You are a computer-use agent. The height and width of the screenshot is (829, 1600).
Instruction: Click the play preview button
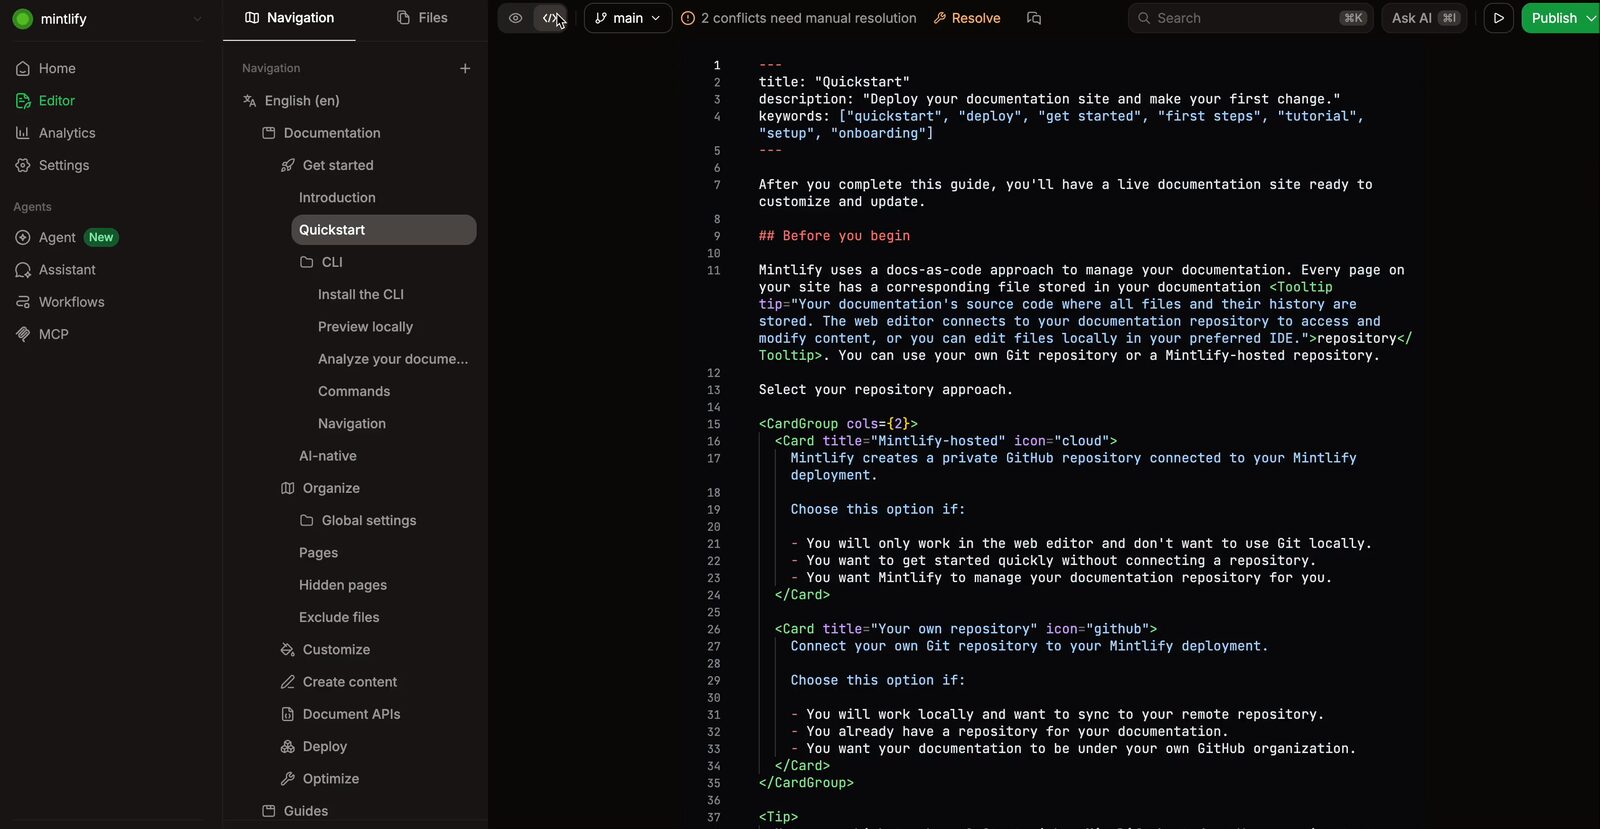pyautogui.click(x=1498, y=18)
